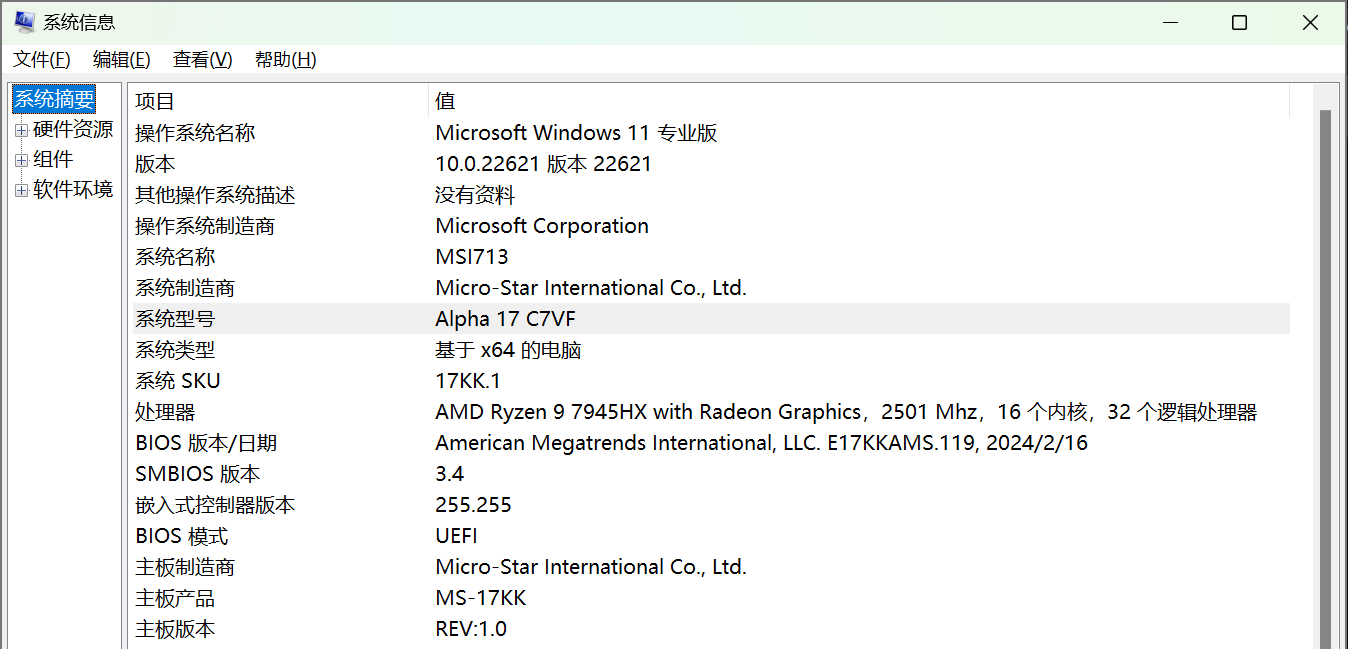Maximize the 系统信息 window
1348x649 pixels.
(x=1239, y=22)
